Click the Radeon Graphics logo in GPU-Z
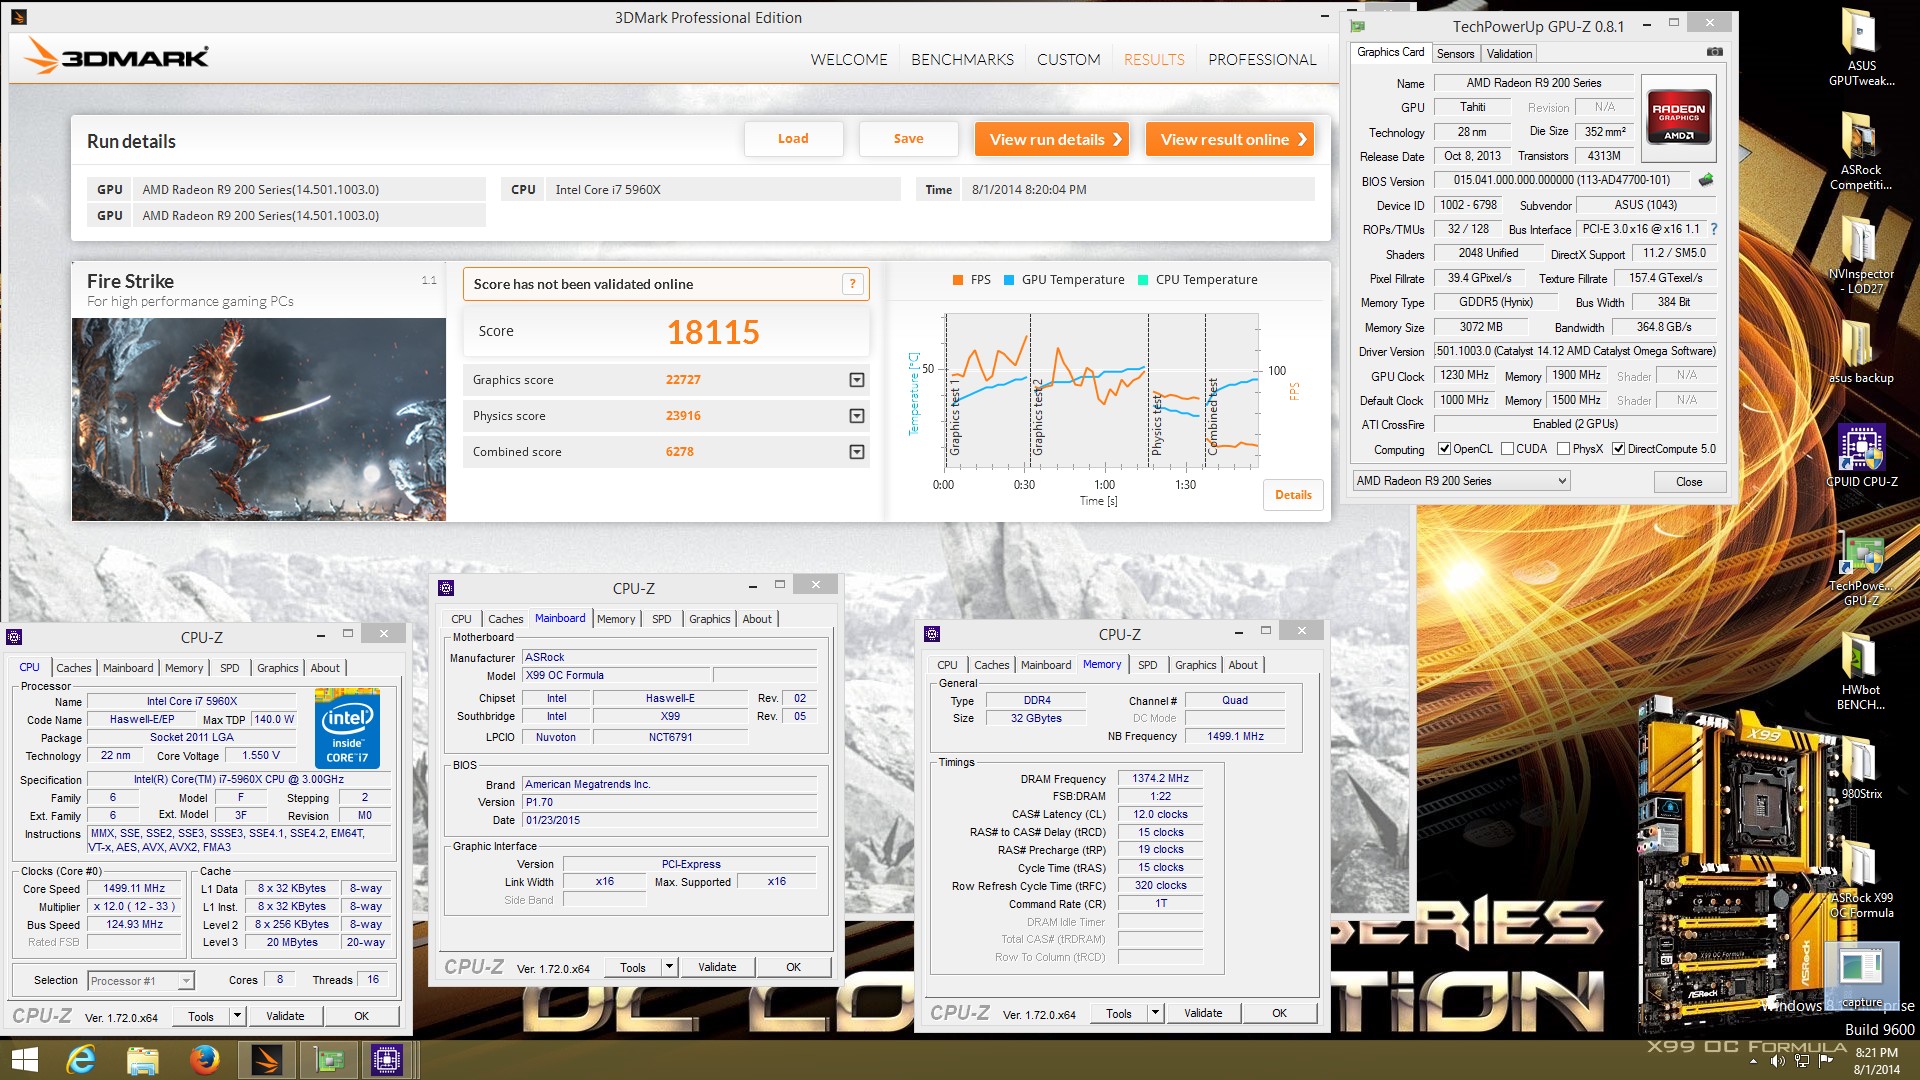The width and height of the screenshot is (1920, 1080). (1678, 119)
